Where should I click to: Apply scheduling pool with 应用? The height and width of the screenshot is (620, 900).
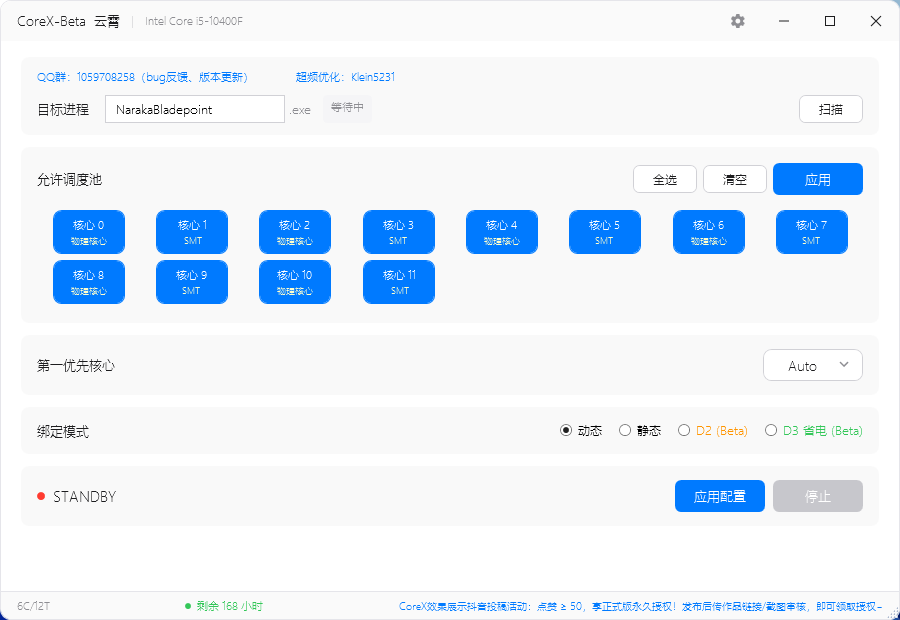[x=817, y=179]
